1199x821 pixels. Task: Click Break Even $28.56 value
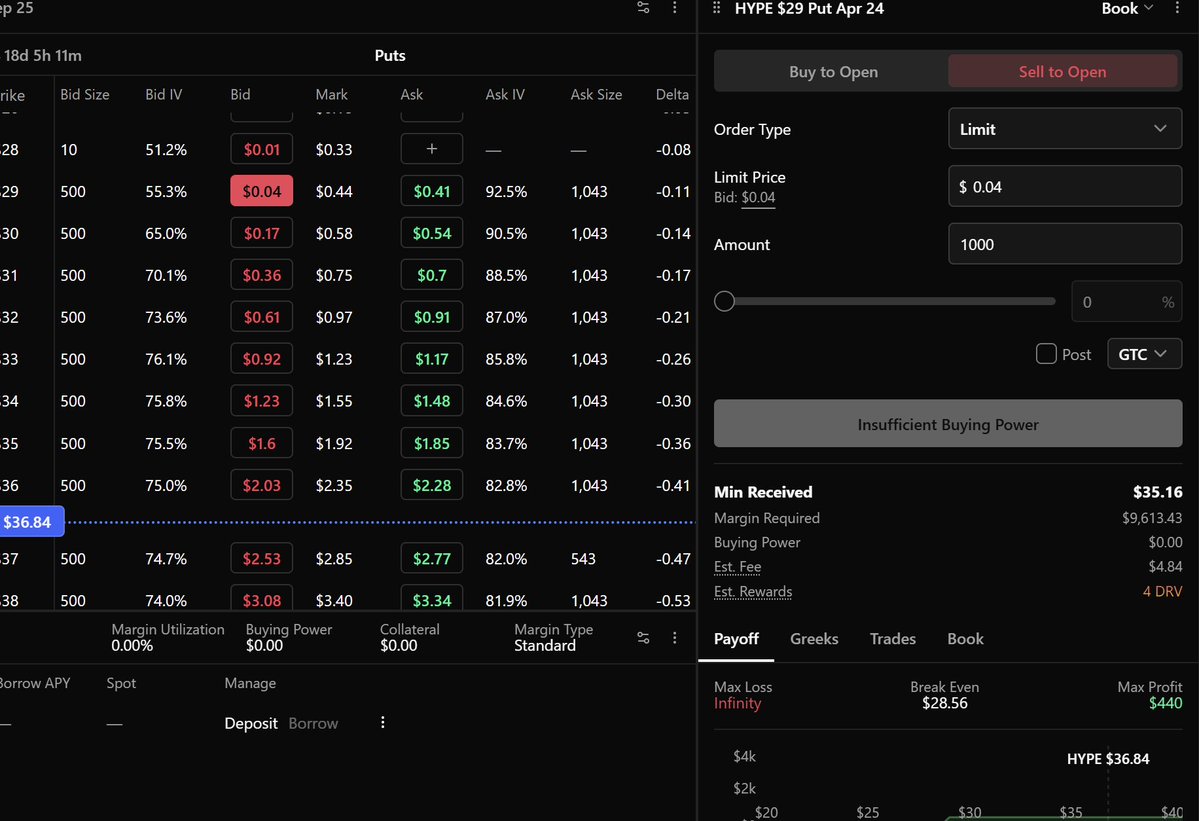coord(944,703)
